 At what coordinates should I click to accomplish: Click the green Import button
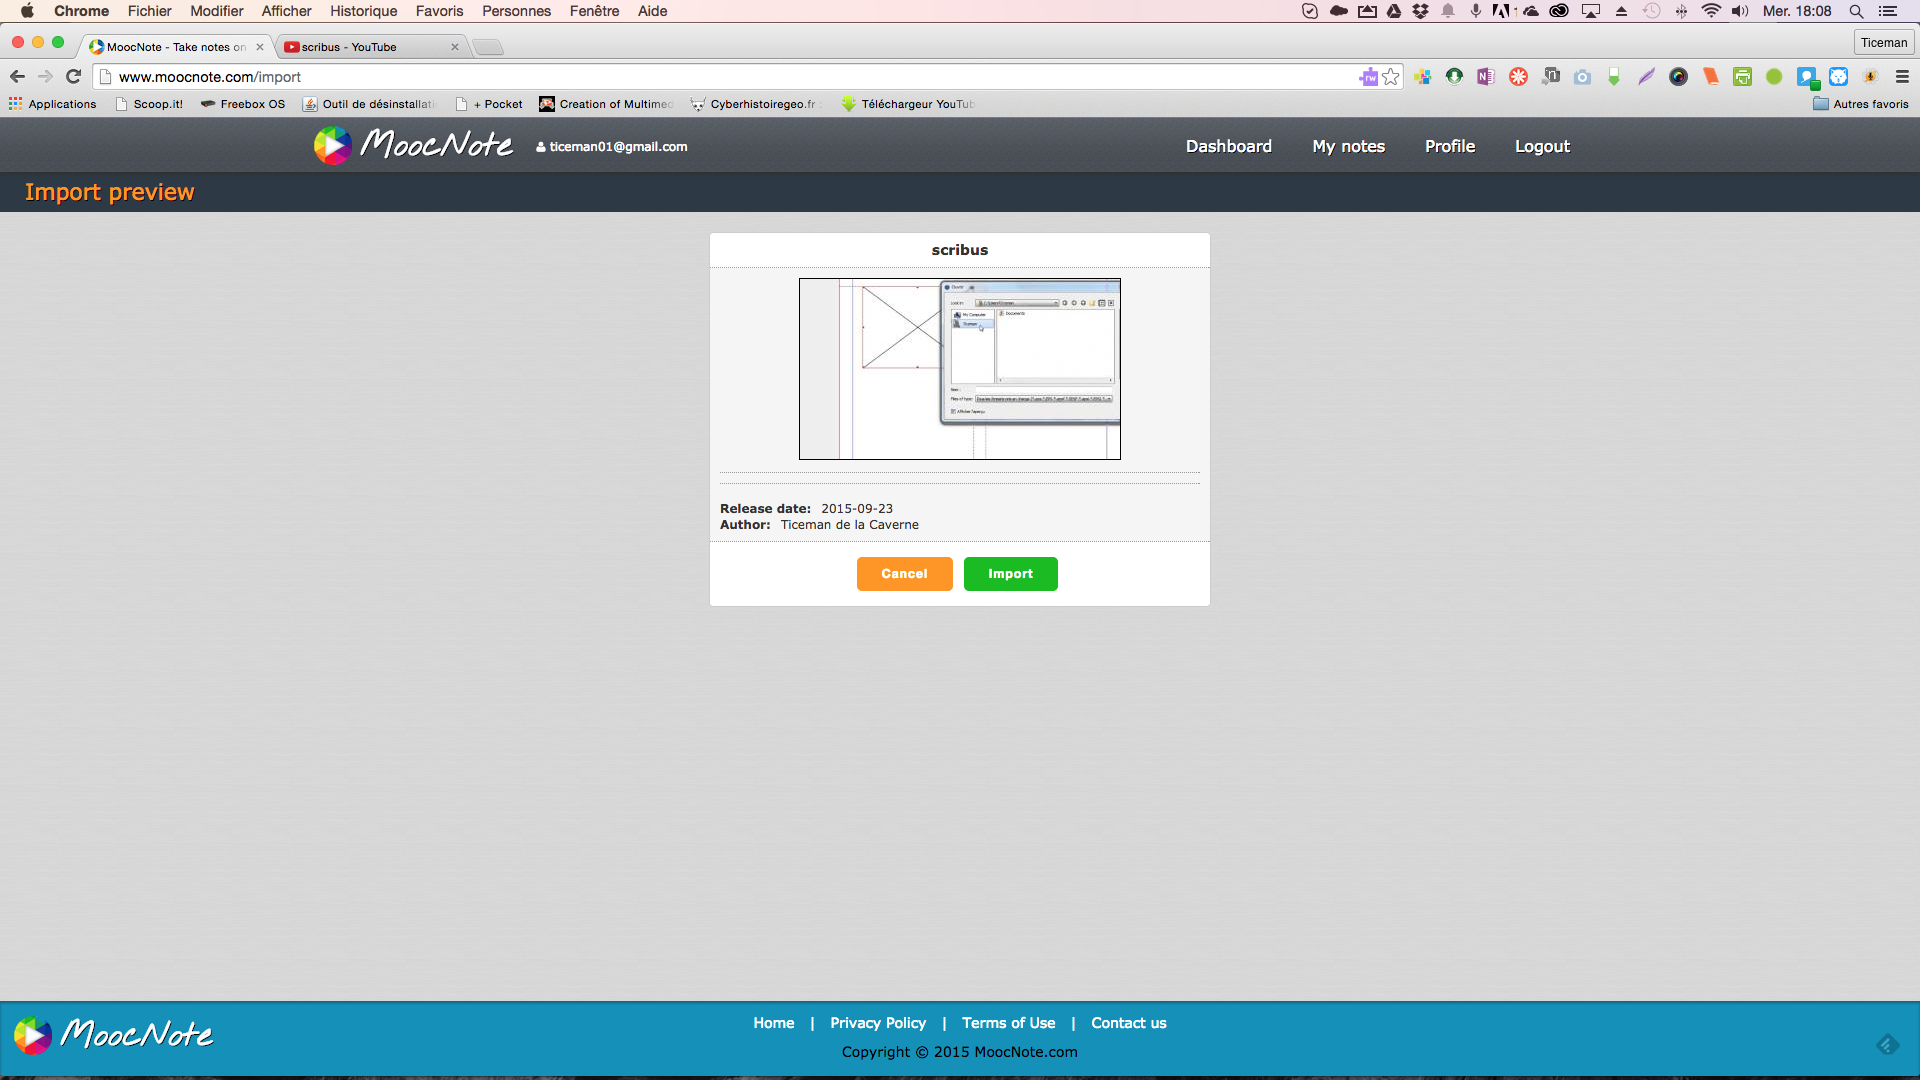pos(1010,574)
